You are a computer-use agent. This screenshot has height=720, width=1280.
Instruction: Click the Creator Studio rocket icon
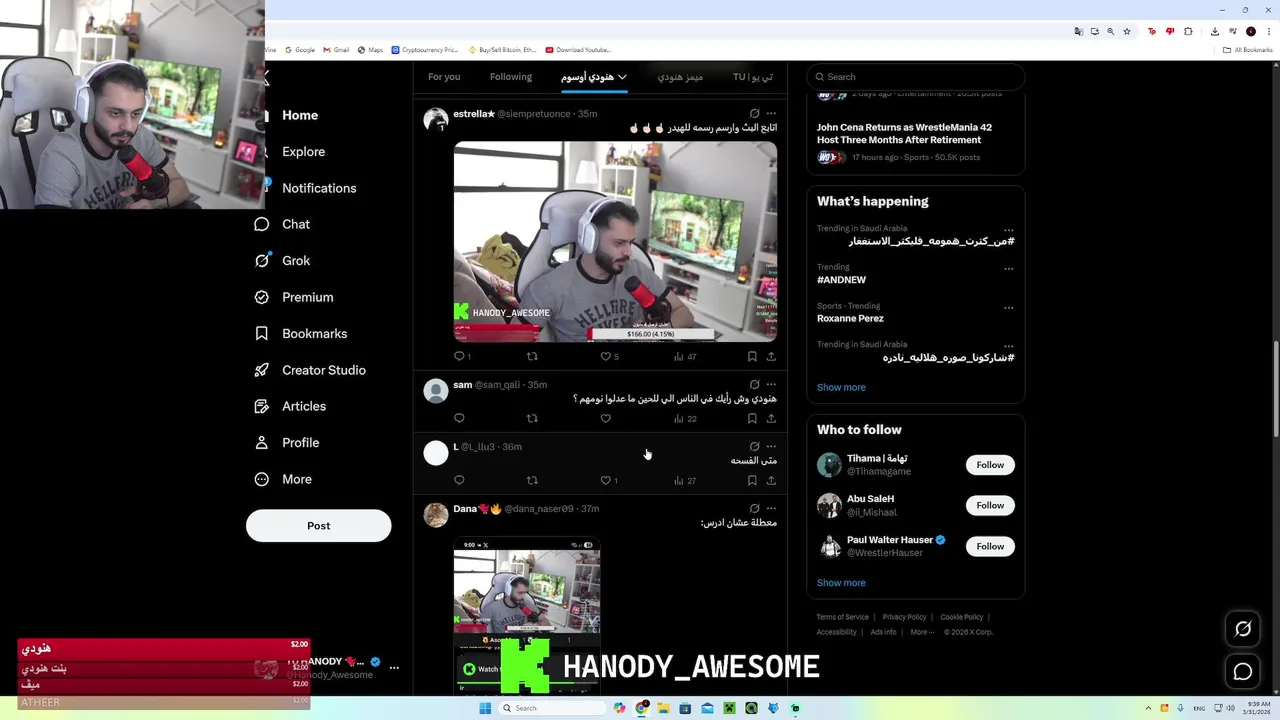click(x=262, y=370)
